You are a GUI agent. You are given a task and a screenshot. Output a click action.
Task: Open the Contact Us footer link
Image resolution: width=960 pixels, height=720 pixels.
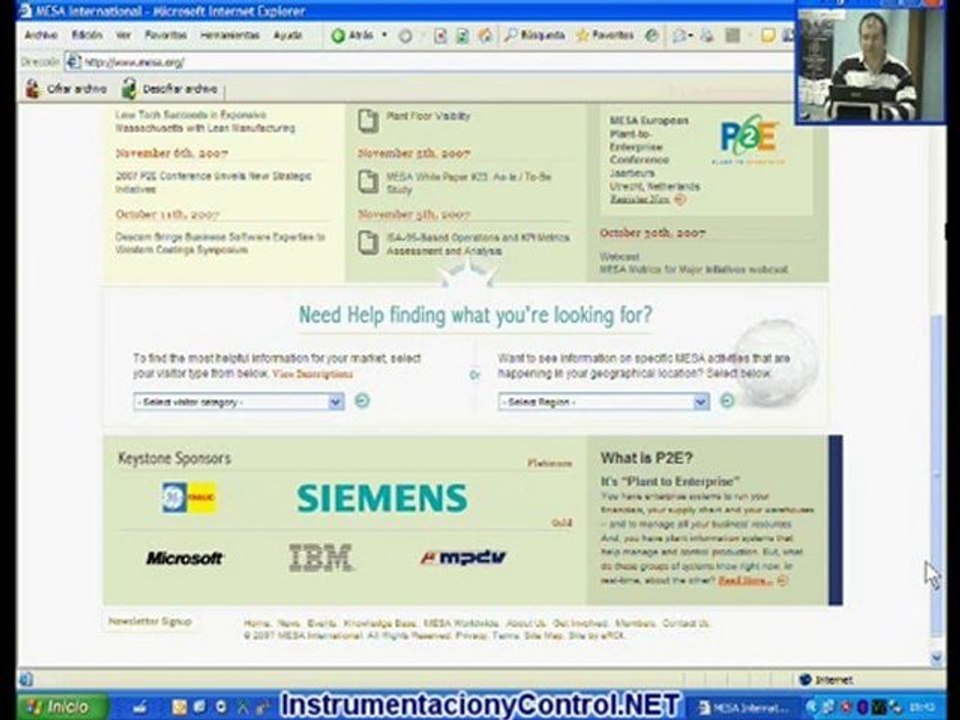pos(686,623)
